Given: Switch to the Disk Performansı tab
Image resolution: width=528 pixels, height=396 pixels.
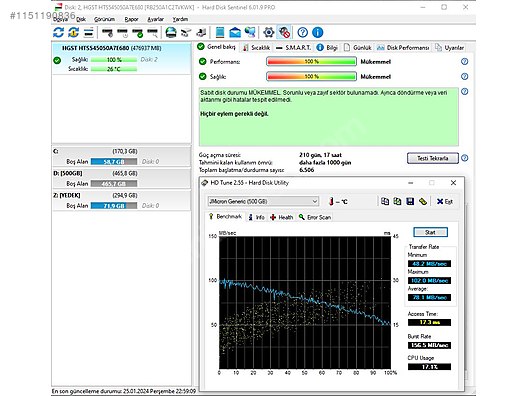Looking at the screenshot, I should coord(403,48).
